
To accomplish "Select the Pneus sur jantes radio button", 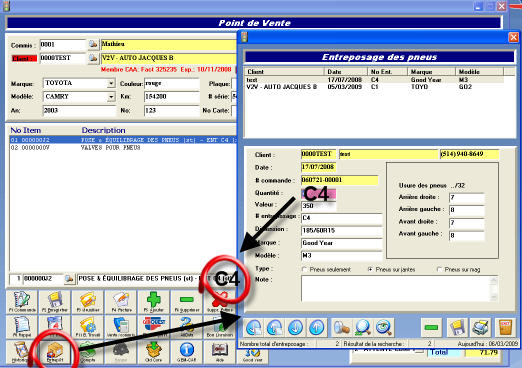I will click(370, 269).
